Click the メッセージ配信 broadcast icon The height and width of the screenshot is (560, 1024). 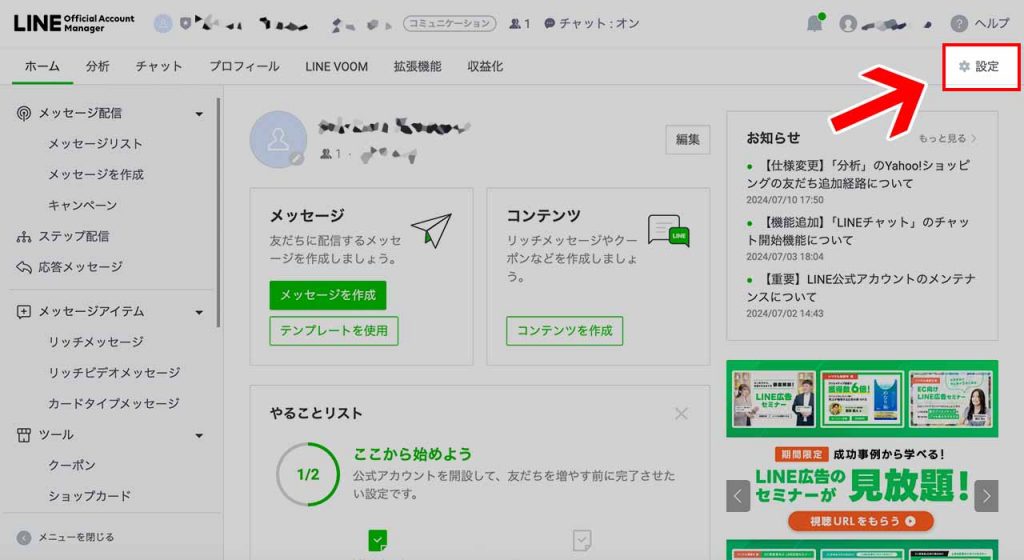(24, 113)
